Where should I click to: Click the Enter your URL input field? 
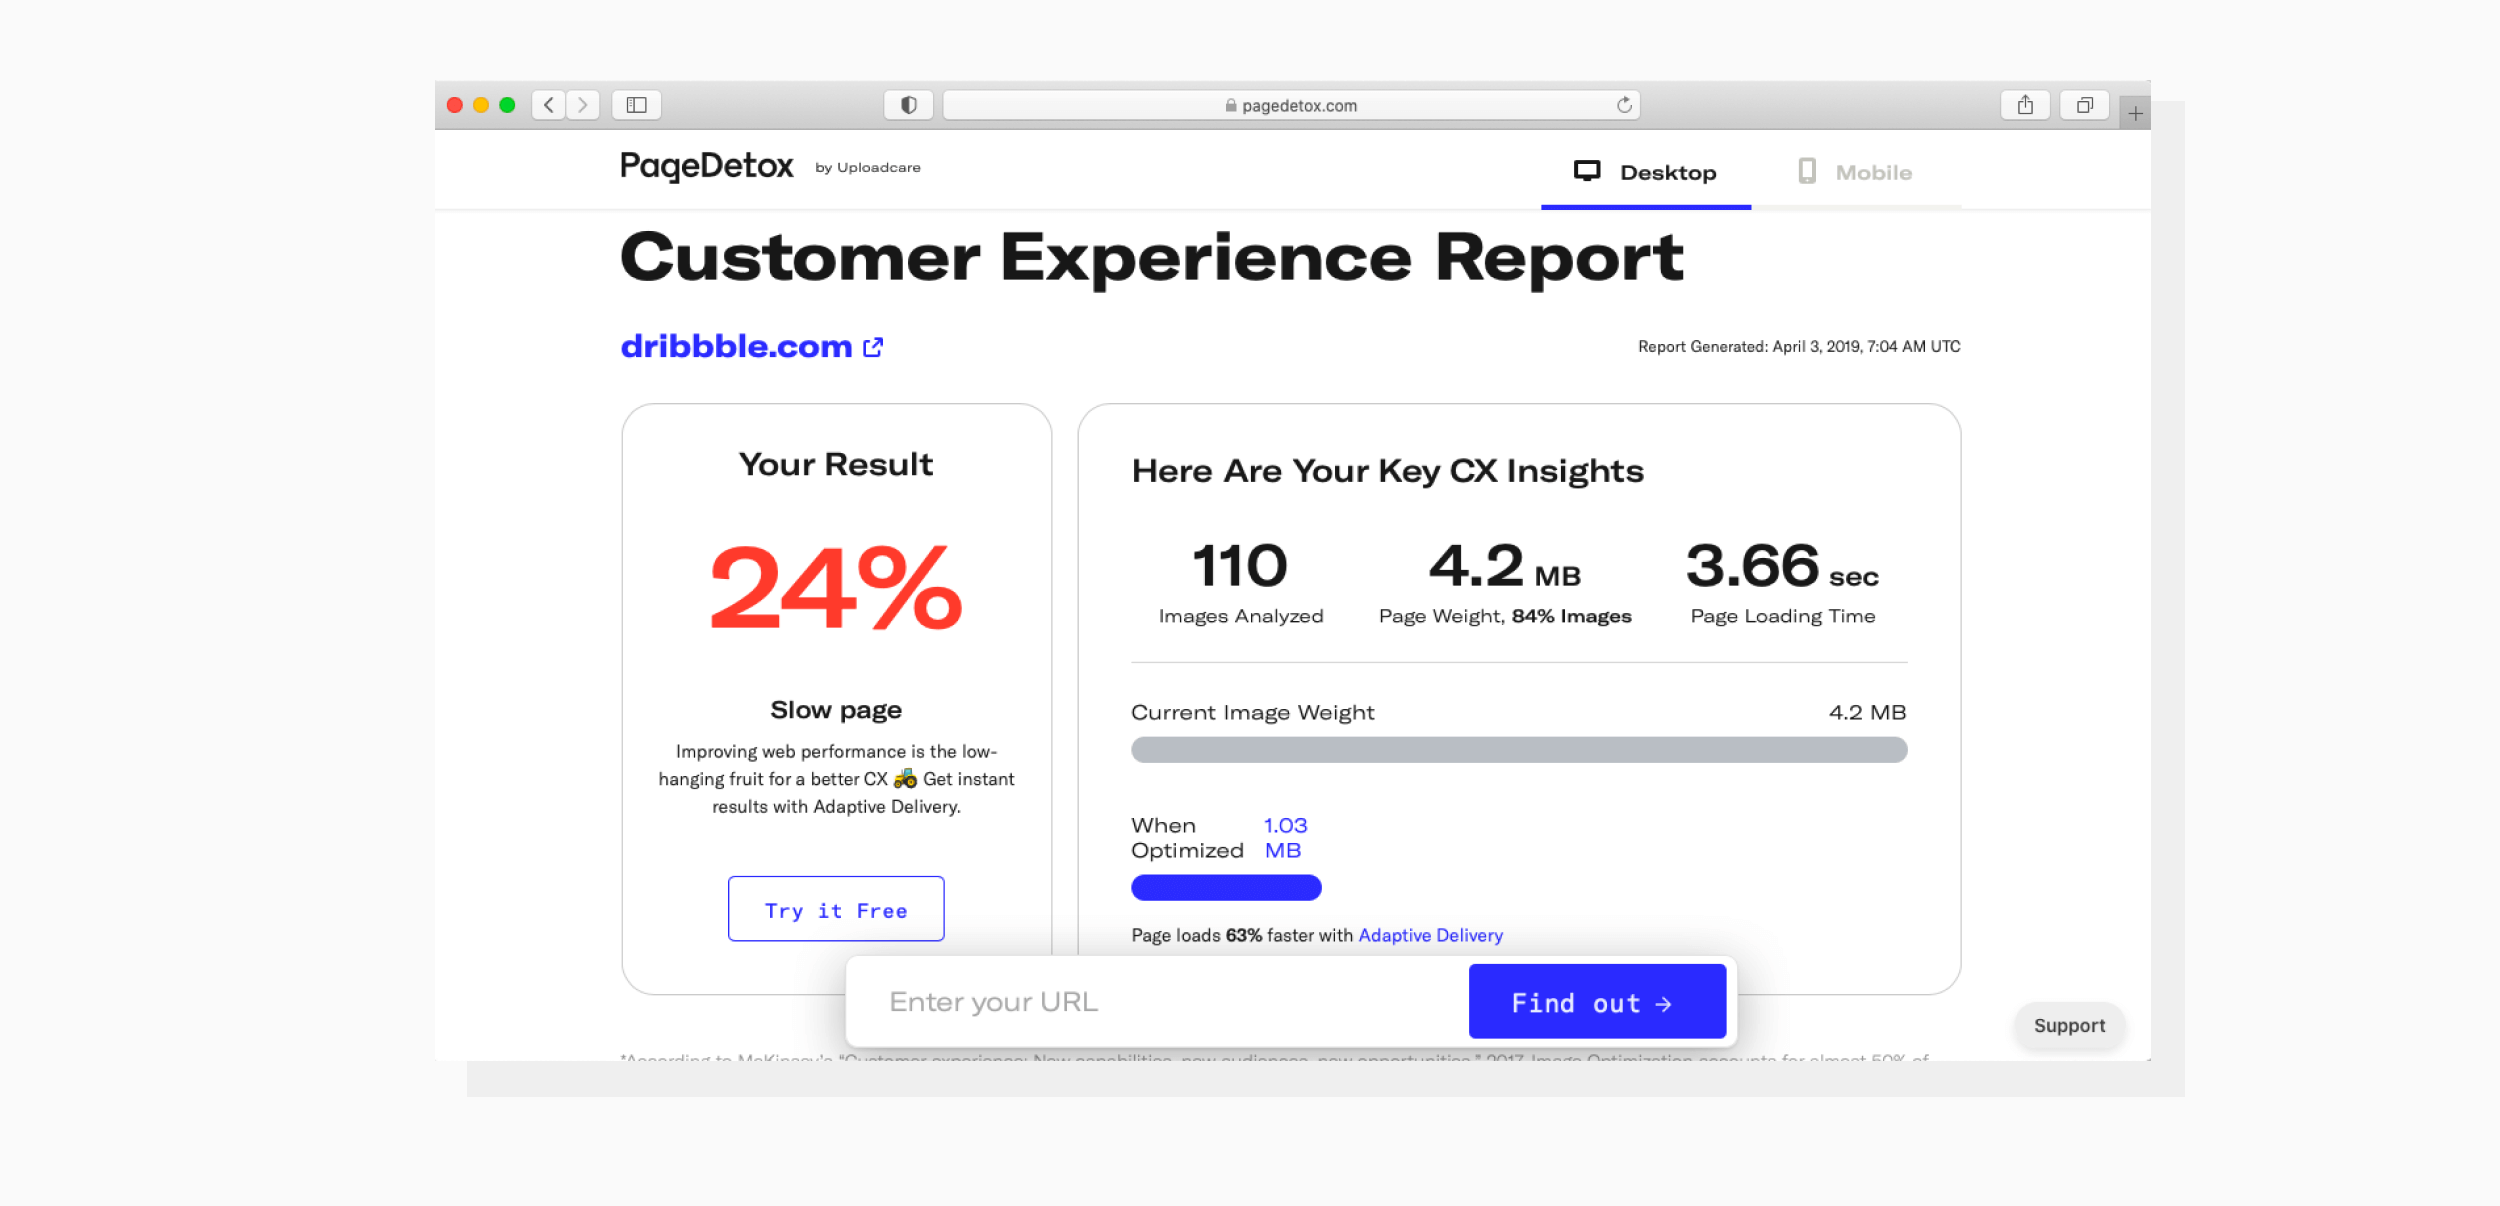pyautogui.click(x=1159, y=1002)
